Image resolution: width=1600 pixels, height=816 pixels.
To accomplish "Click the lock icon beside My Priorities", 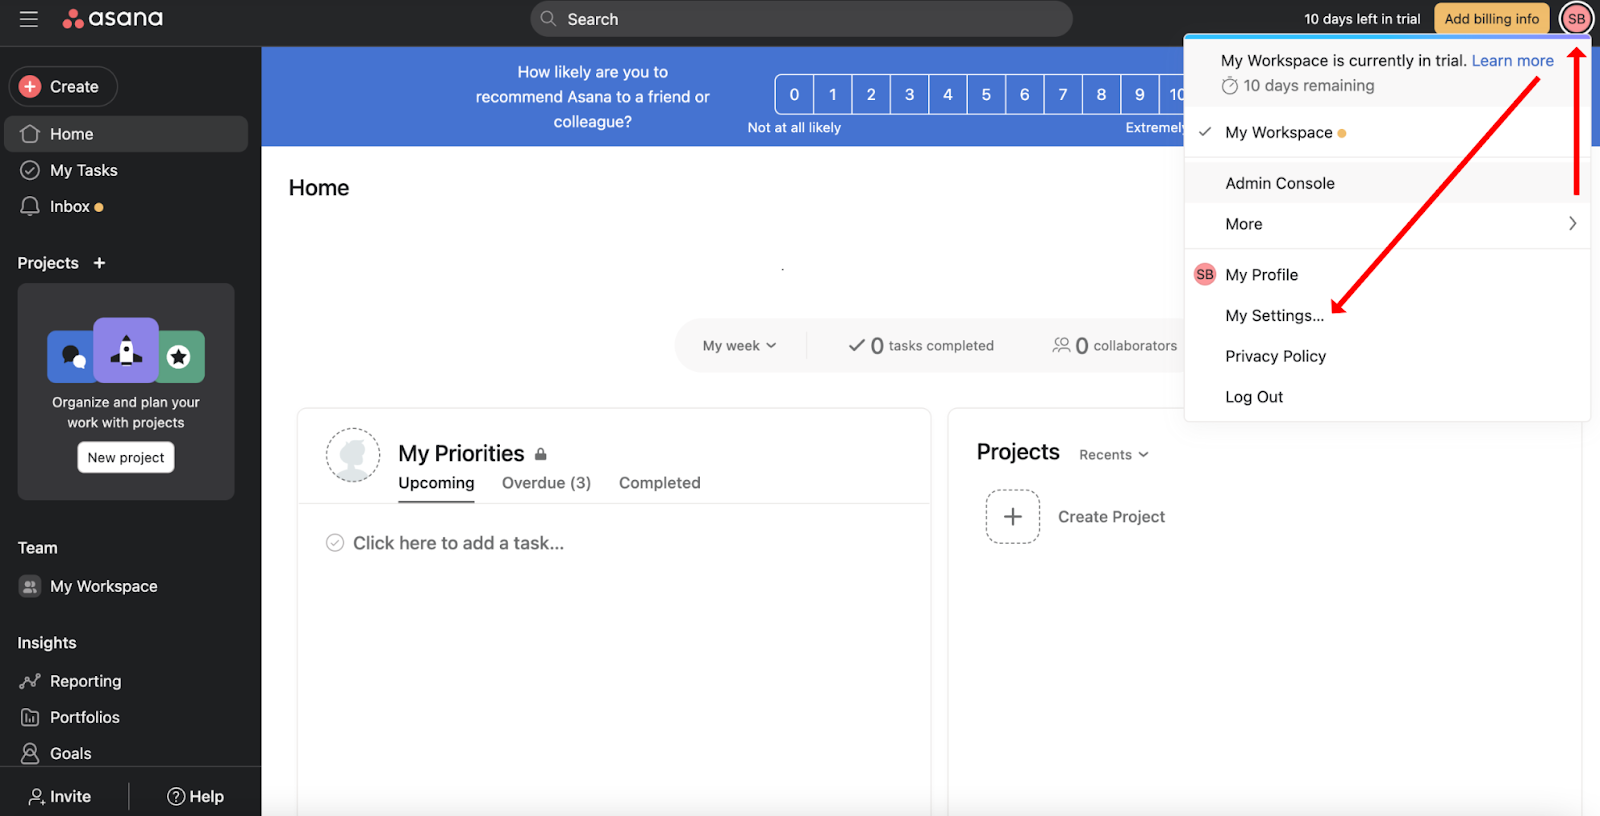I will tap(541, 454).
